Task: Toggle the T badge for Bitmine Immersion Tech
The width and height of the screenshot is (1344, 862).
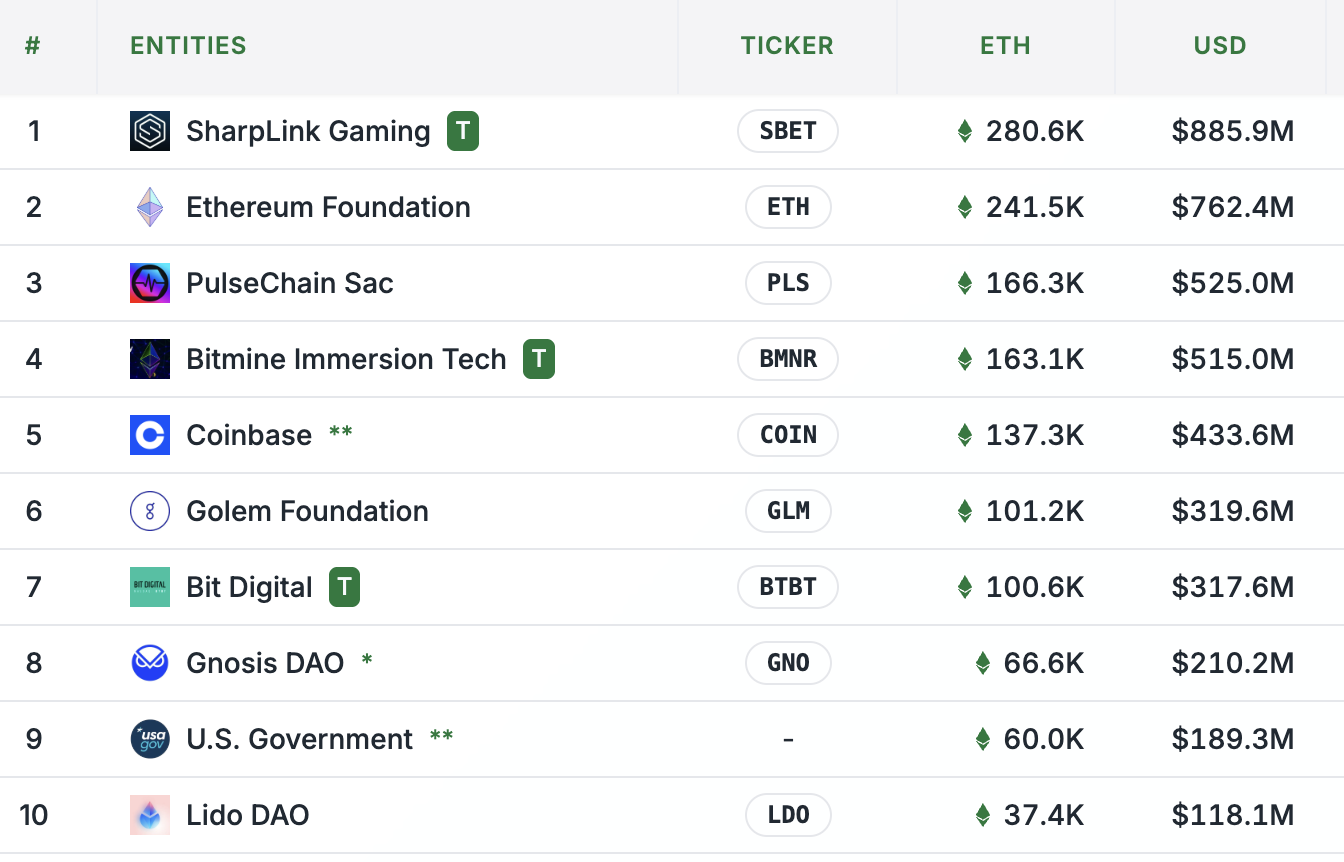Action: [x=538, y=359]
